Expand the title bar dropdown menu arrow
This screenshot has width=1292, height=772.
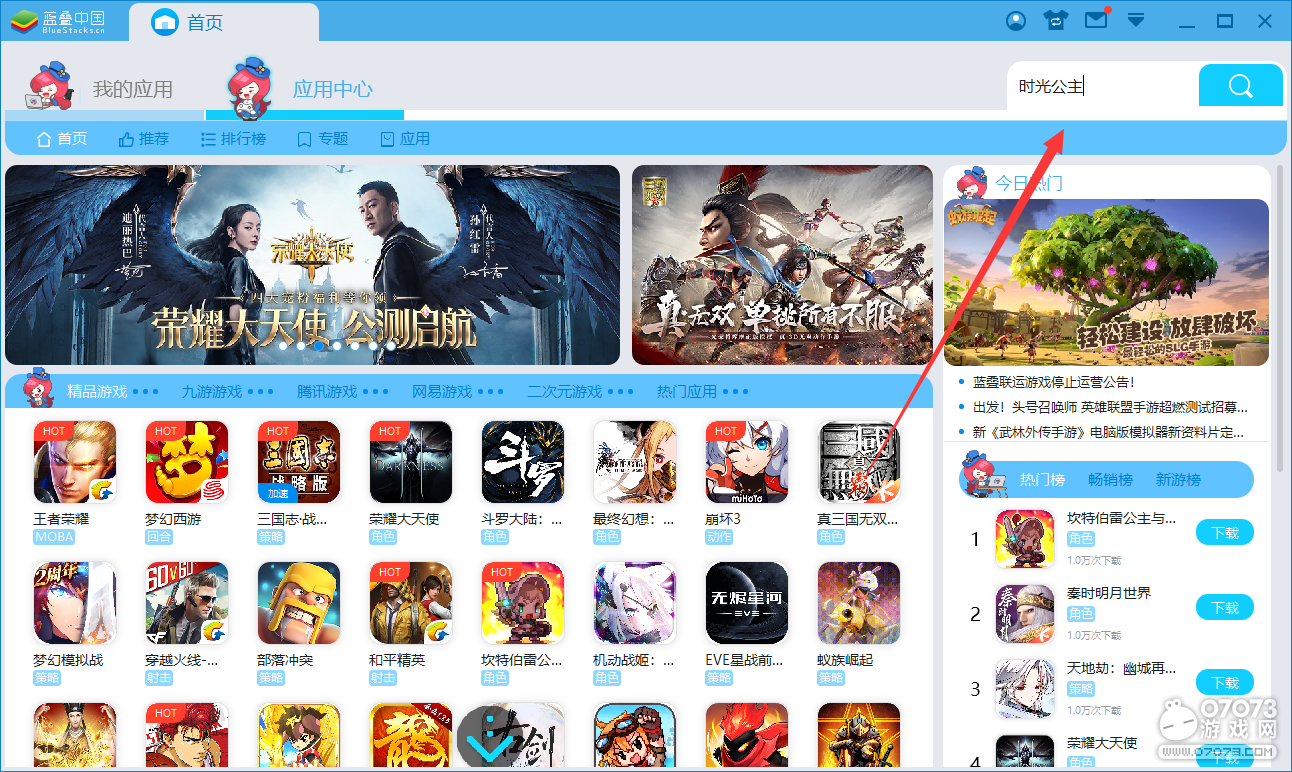pos(1136,20)
